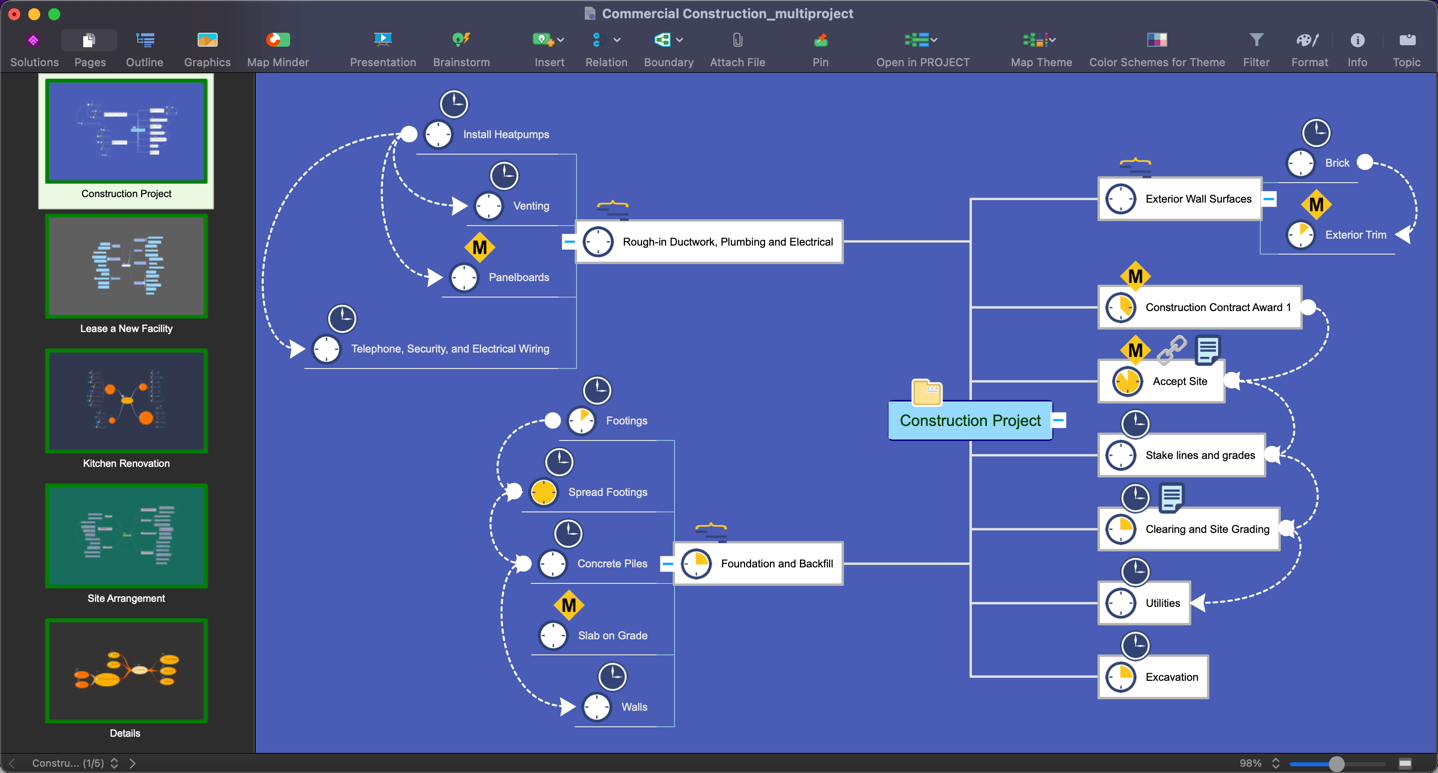Select Lease a New Facility page
This screenshot has width=1438, height=773.
126,266
